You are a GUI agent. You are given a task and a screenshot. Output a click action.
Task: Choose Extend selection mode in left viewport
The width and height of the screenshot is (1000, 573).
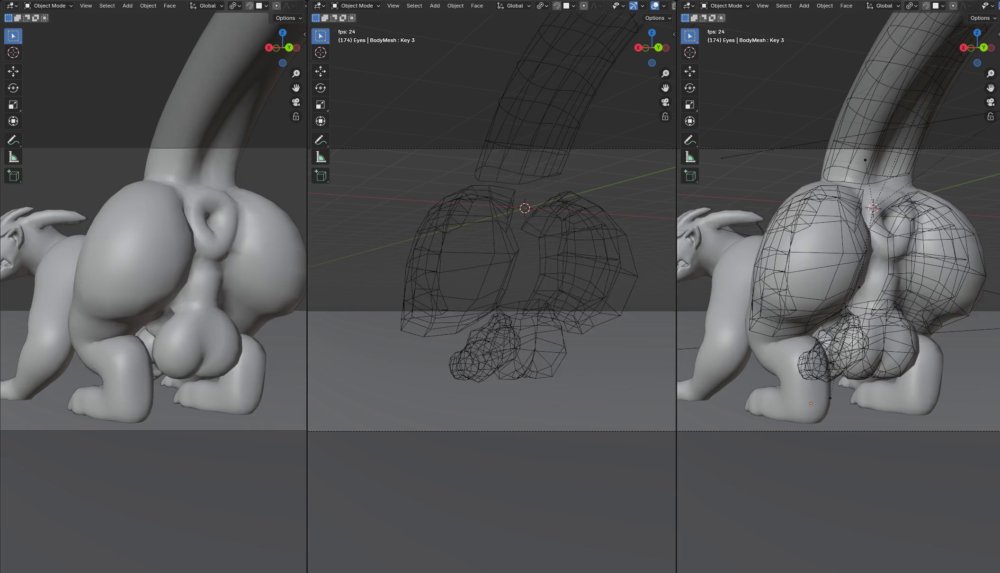(18, 18)
